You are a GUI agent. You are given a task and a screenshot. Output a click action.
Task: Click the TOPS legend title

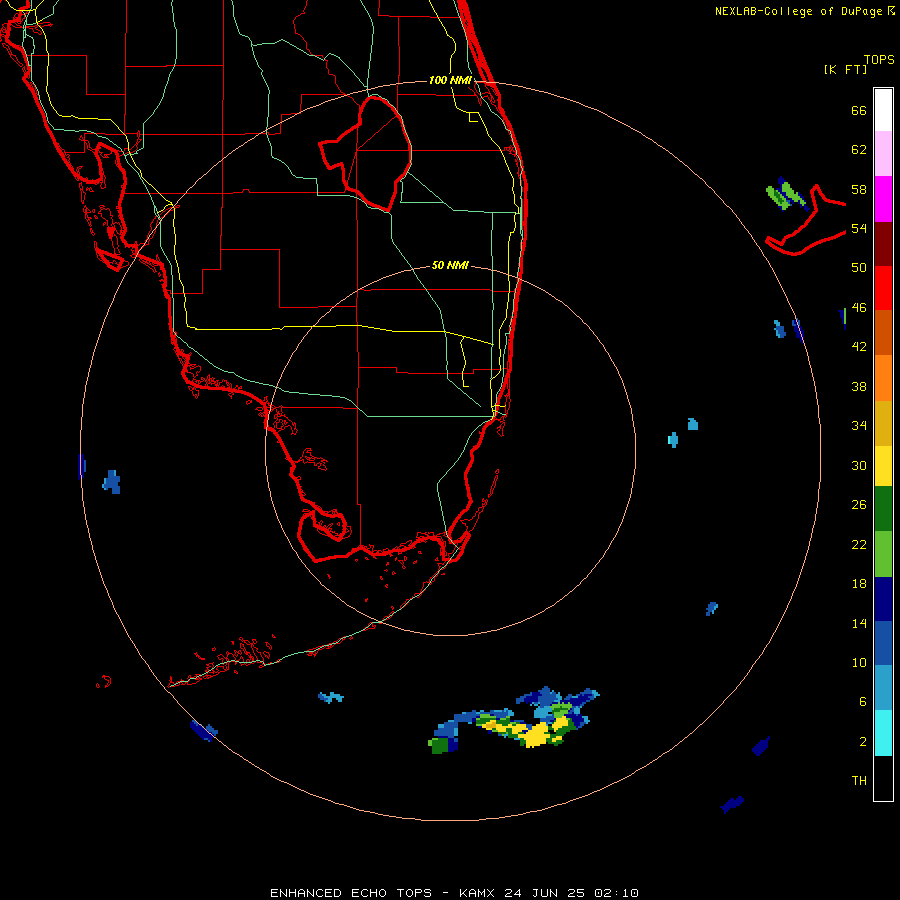tap(879, 59)
